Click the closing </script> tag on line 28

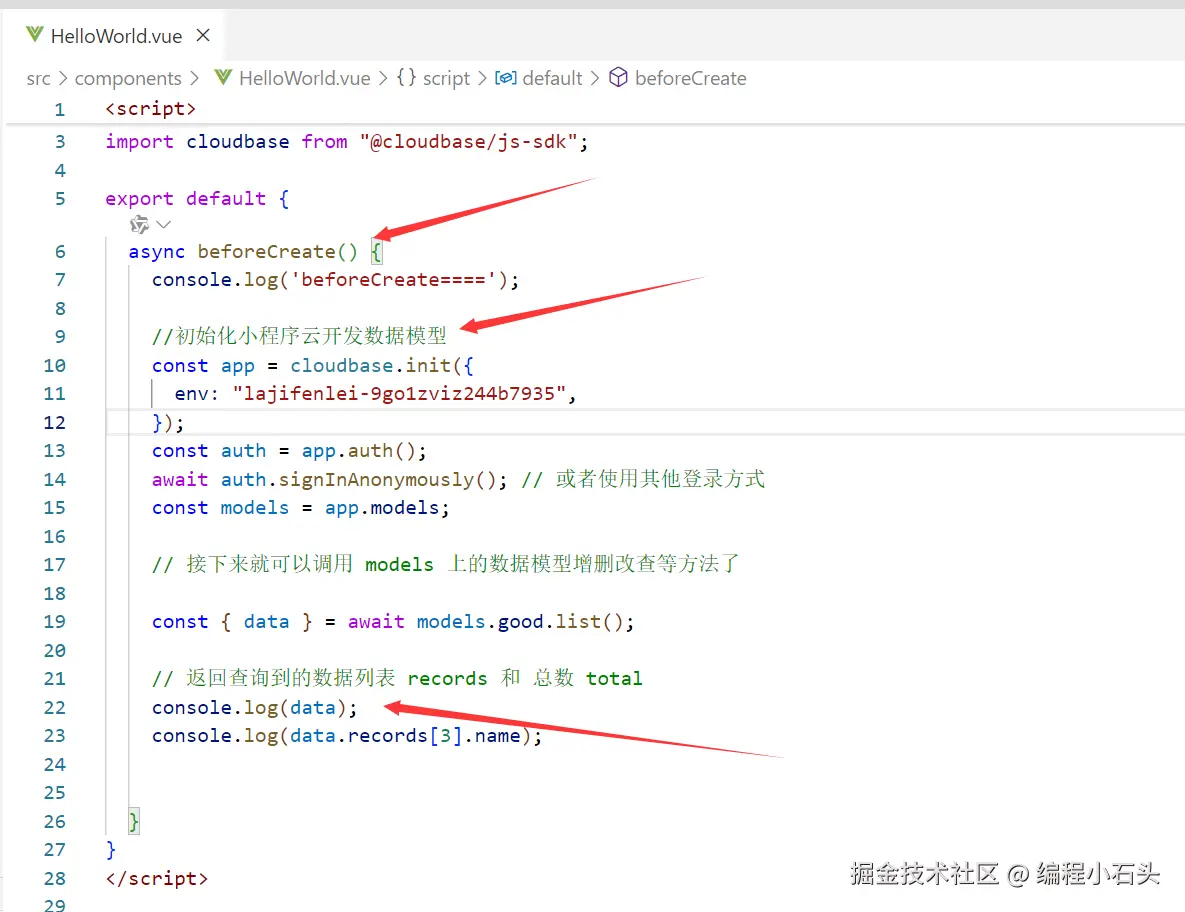point(156,879)
